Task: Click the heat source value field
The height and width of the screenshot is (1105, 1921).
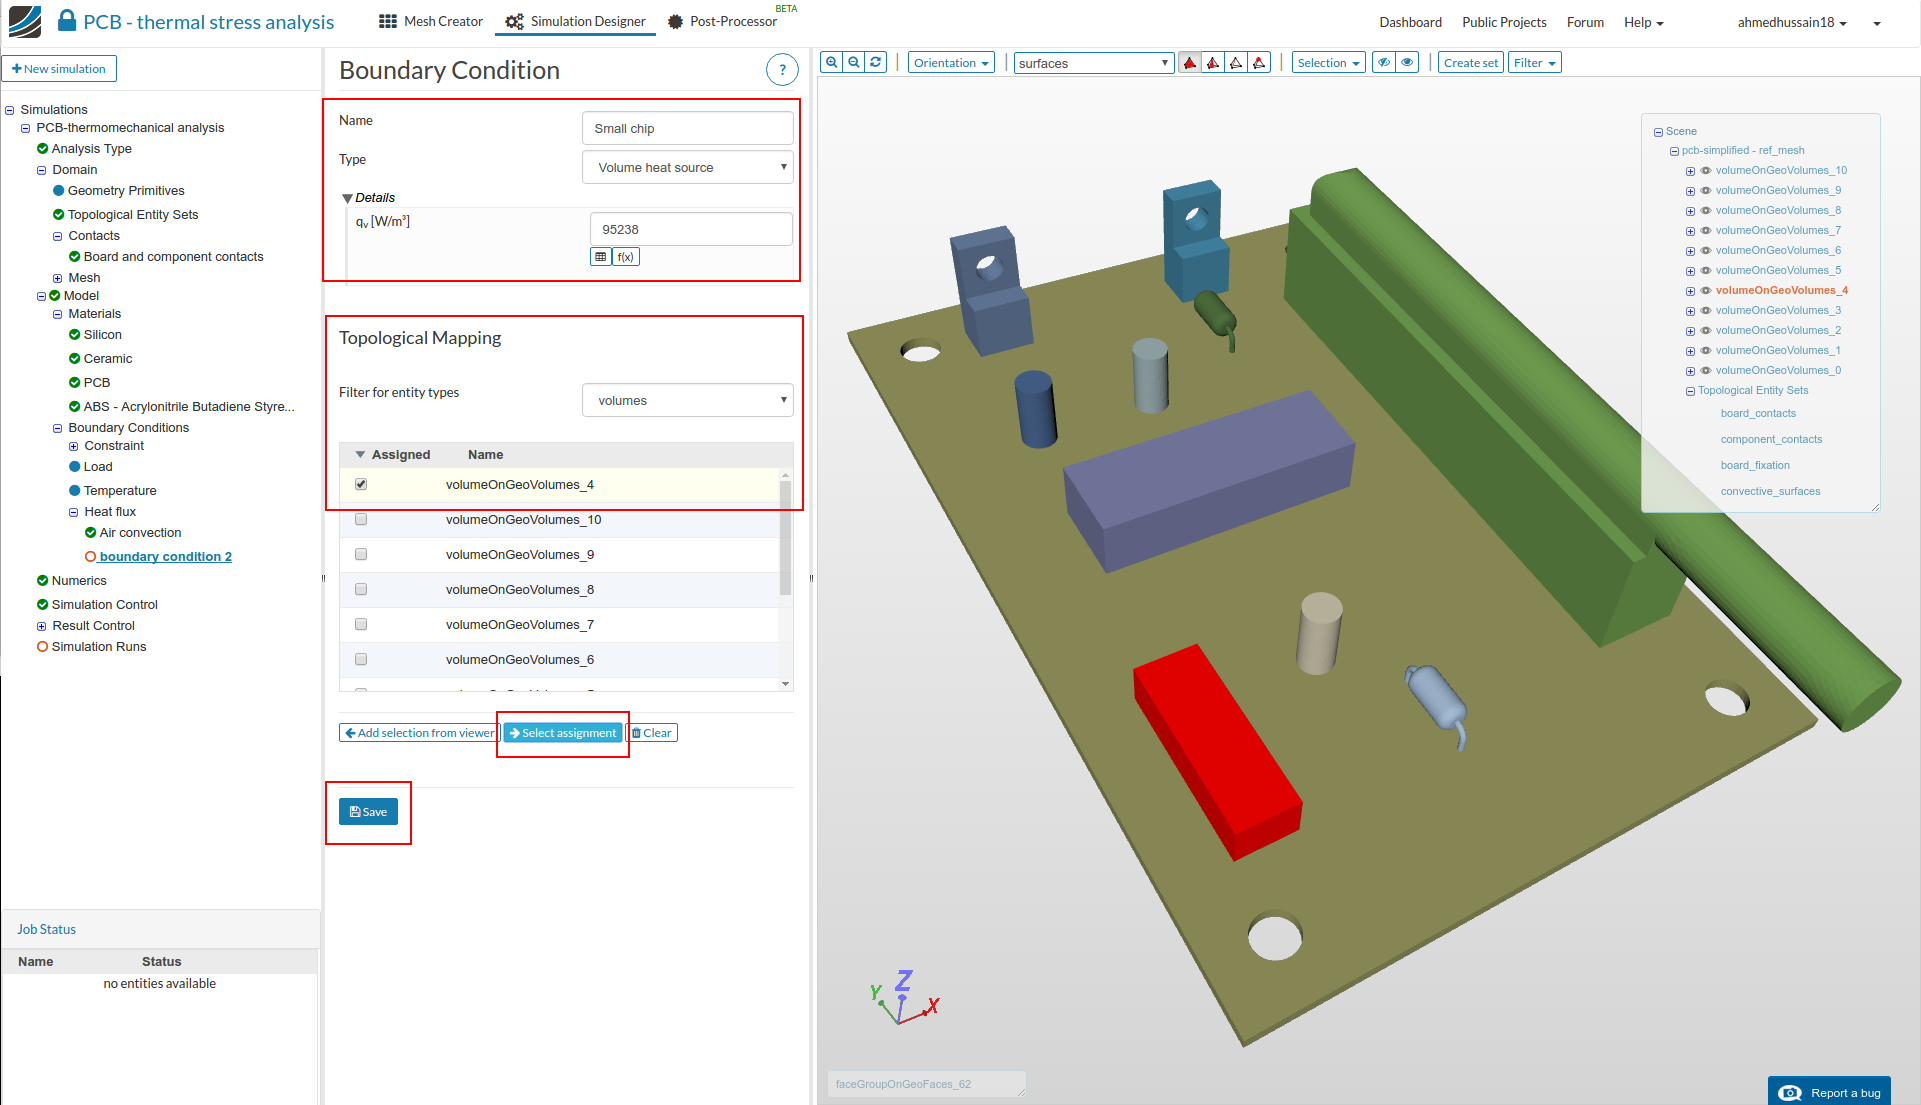Action: pos(690,229)
